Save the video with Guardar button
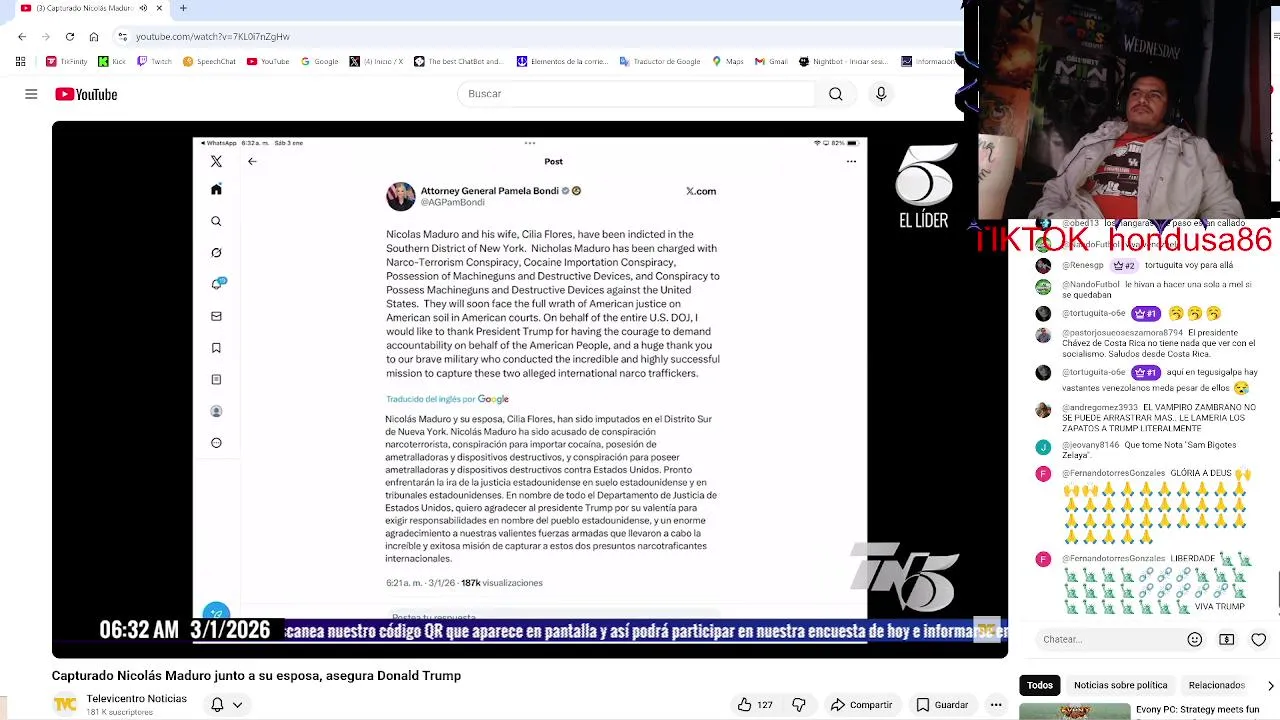Screen dimensions: 1280x720 click(942, 705)
